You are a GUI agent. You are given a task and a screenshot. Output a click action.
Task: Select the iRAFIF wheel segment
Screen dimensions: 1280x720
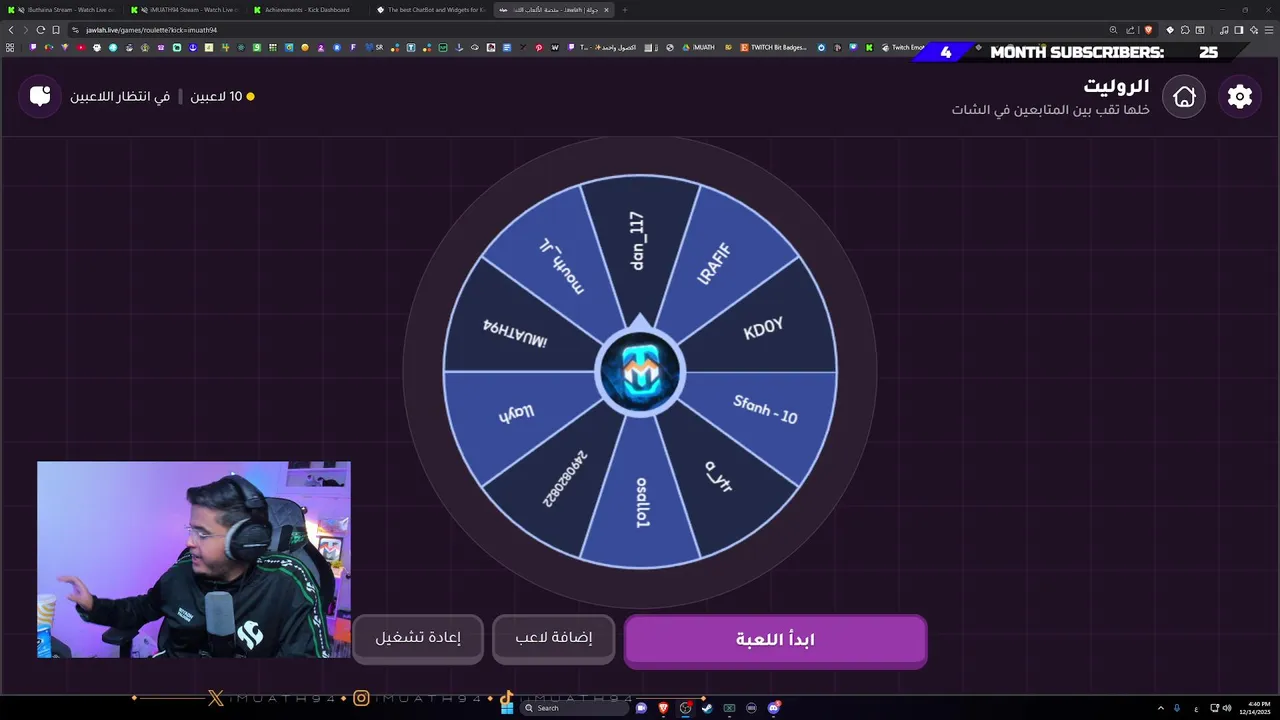(716, 264)
